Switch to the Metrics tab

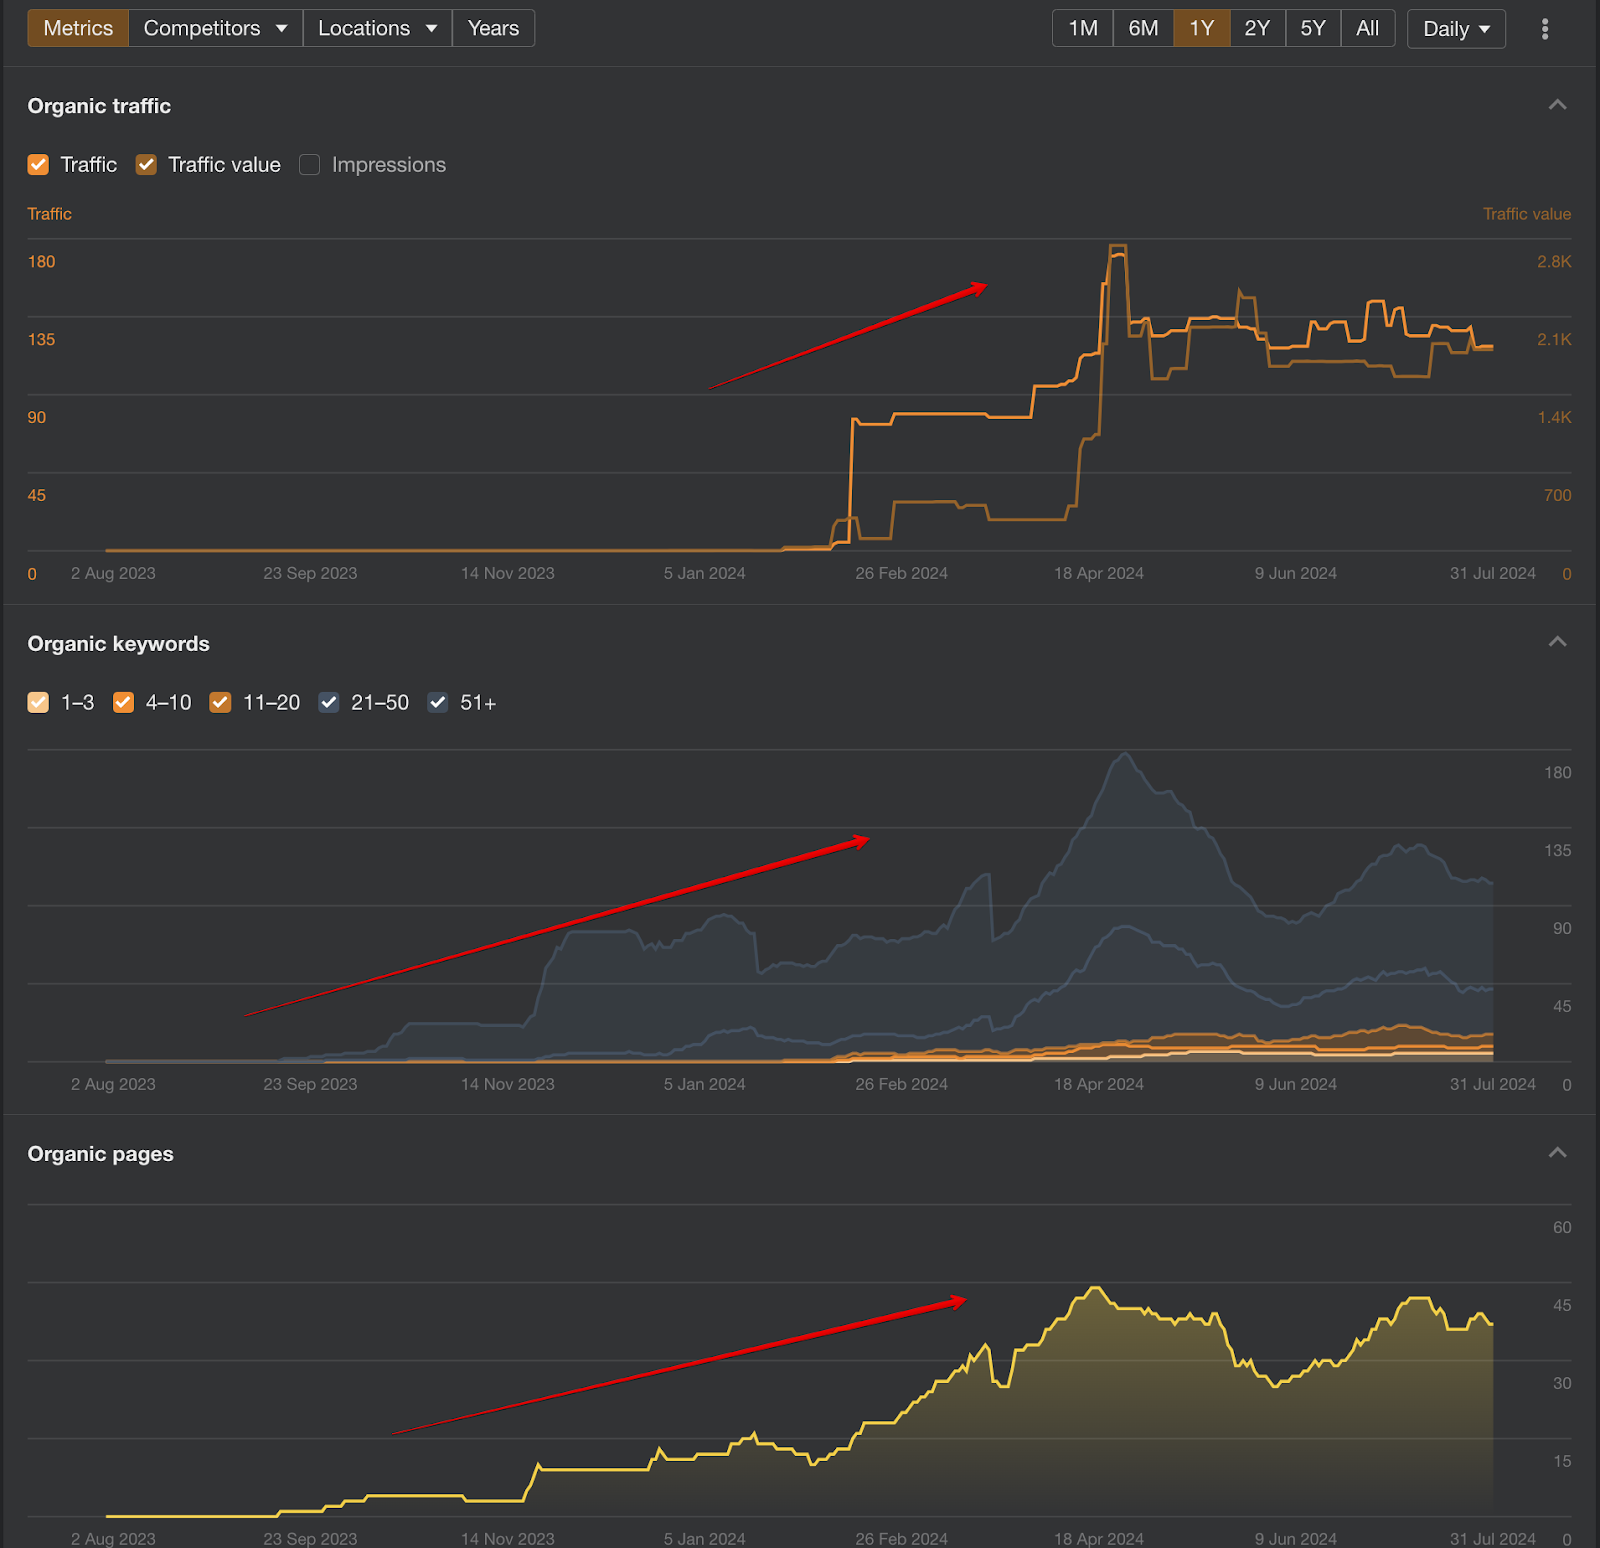78,28
